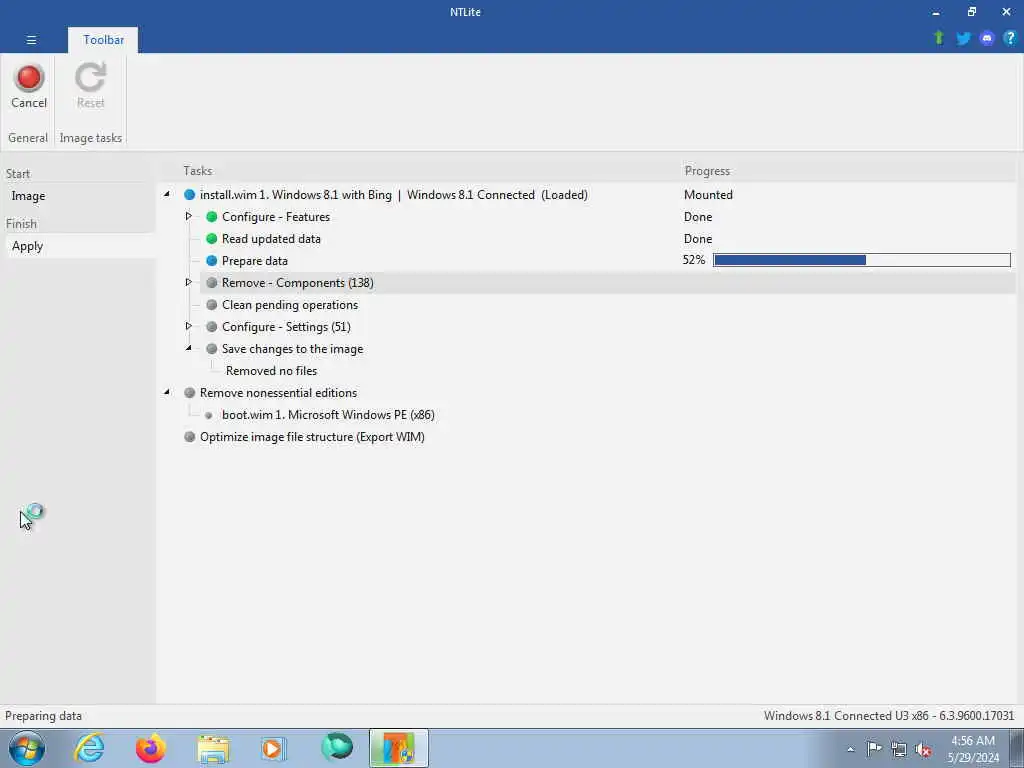Open the network tray icon
This screenshot has height=768, width=1024.
tap(899, 750)
